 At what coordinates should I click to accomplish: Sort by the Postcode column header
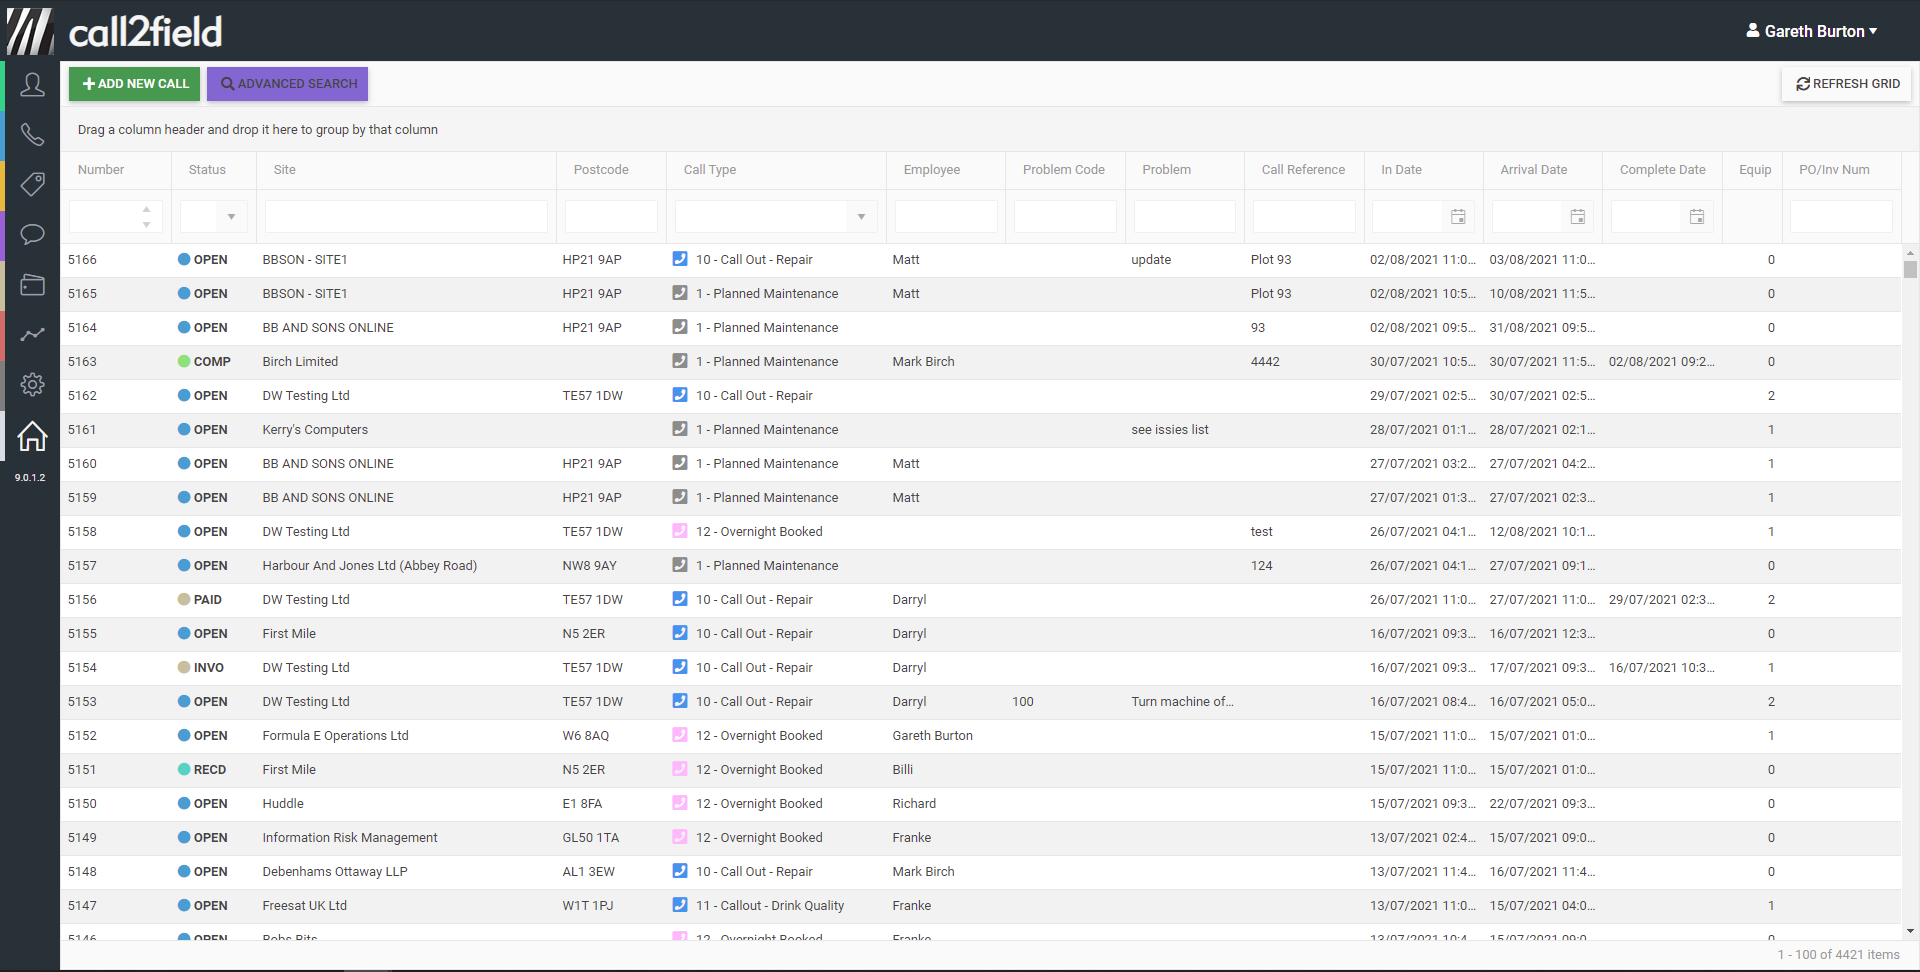(601, 170)
